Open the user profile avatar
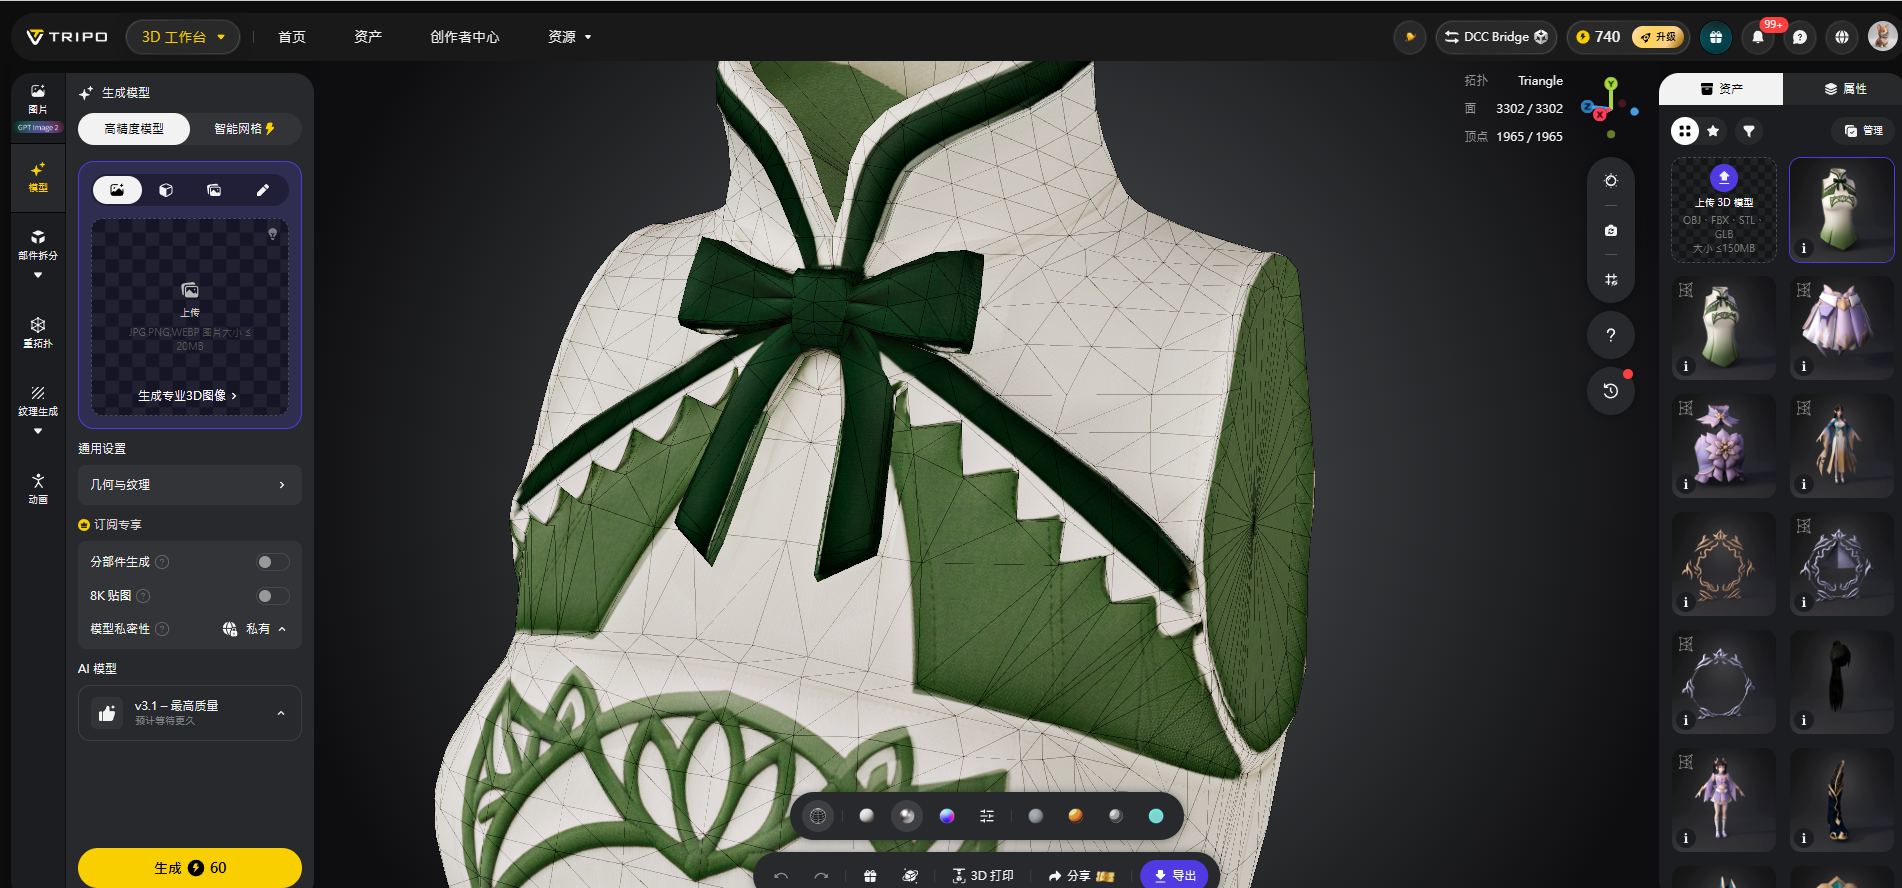Image resolution: width=1902 pixels, height=888 pixels. coord(1882,37)
